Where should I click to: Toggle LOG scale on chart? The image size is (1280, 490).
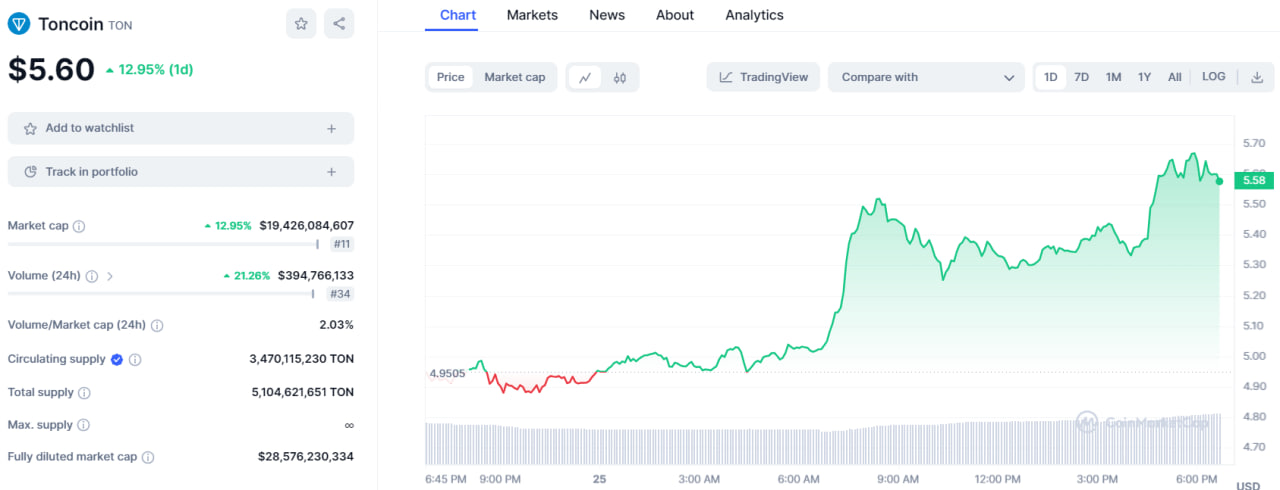tap(1213, 77)
